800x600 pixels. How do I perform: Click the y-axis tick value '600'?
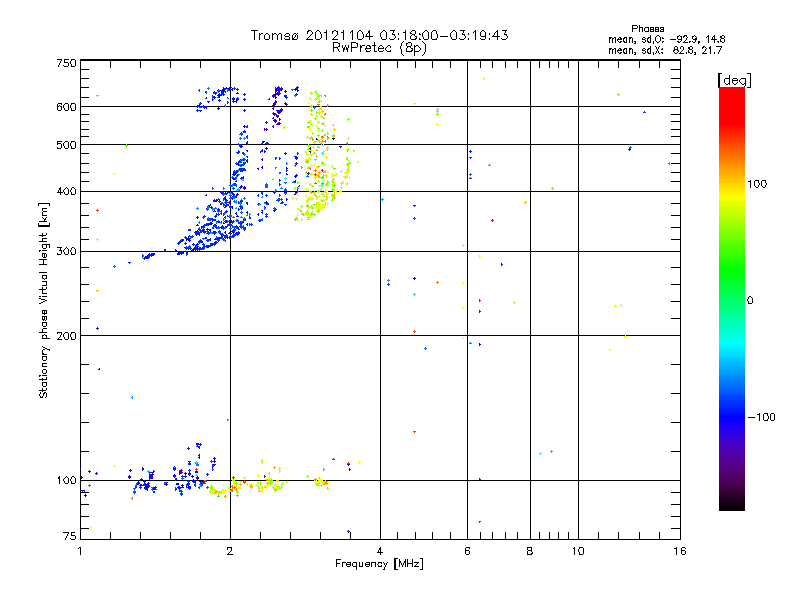[67, 107]
